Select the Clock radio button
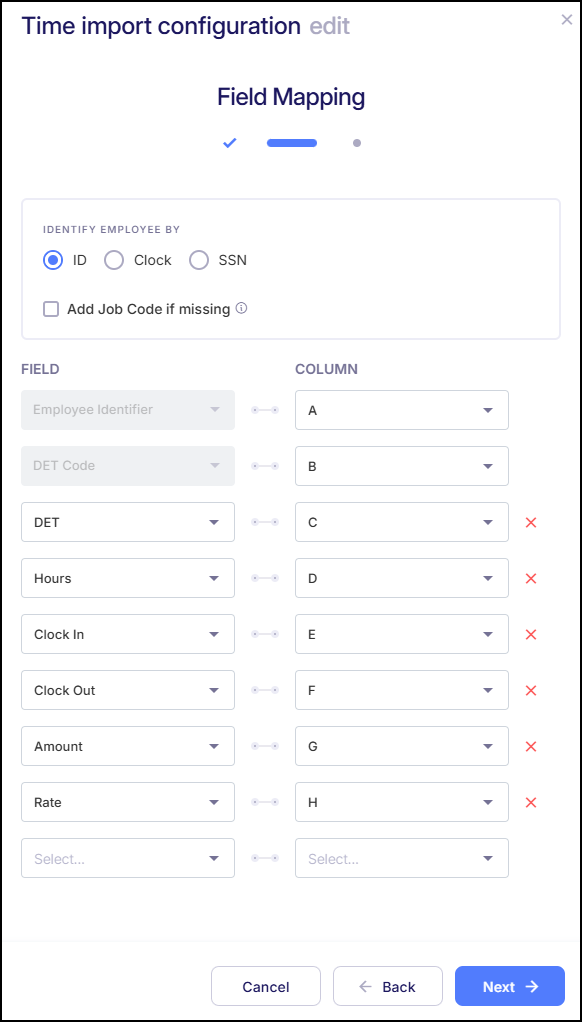 (x=112, y=259)
